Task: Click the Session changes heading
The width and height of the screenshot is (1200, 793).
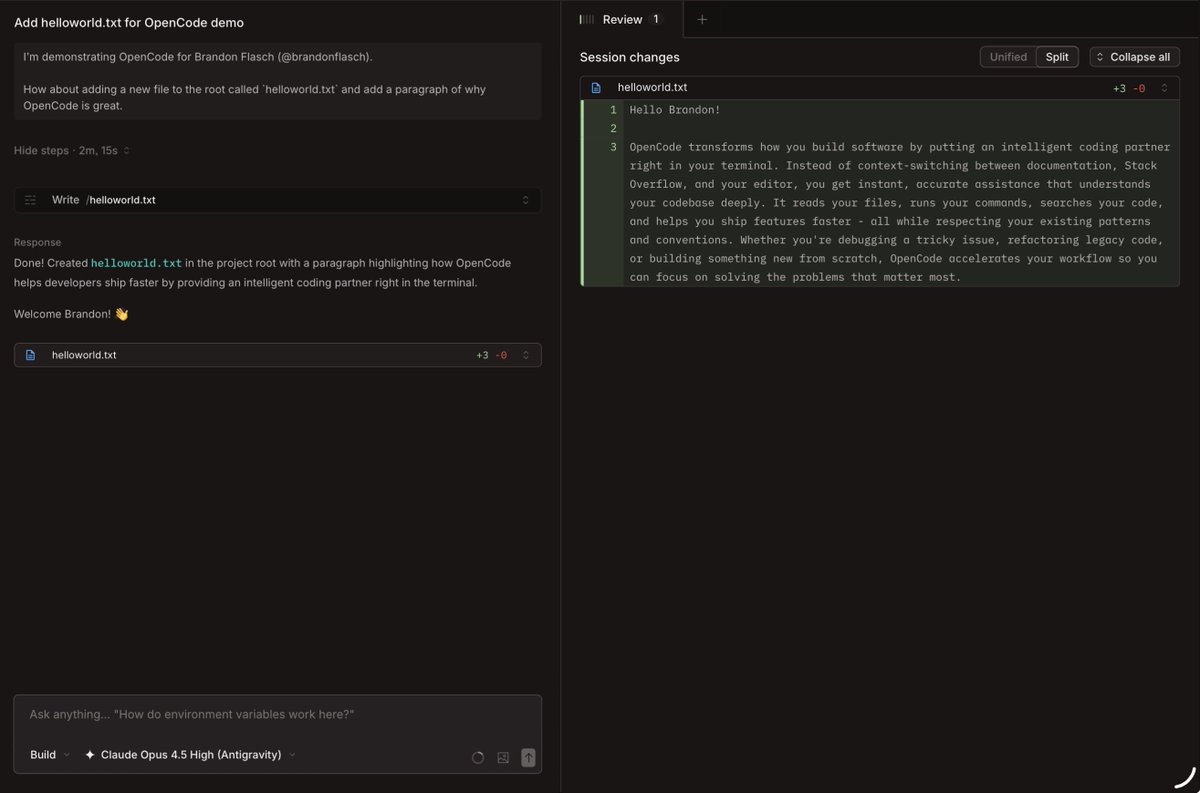Action: [629, 57]
